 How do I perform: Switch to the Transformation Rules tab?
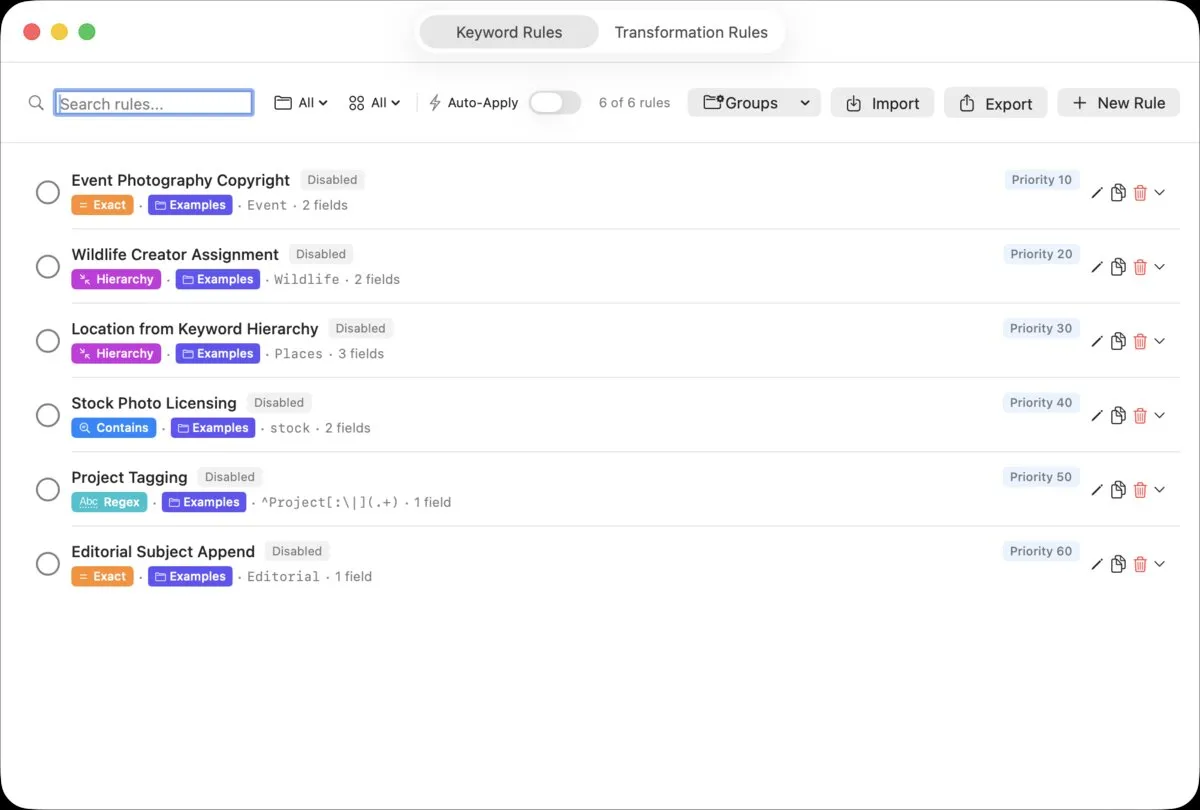point(691,31)
